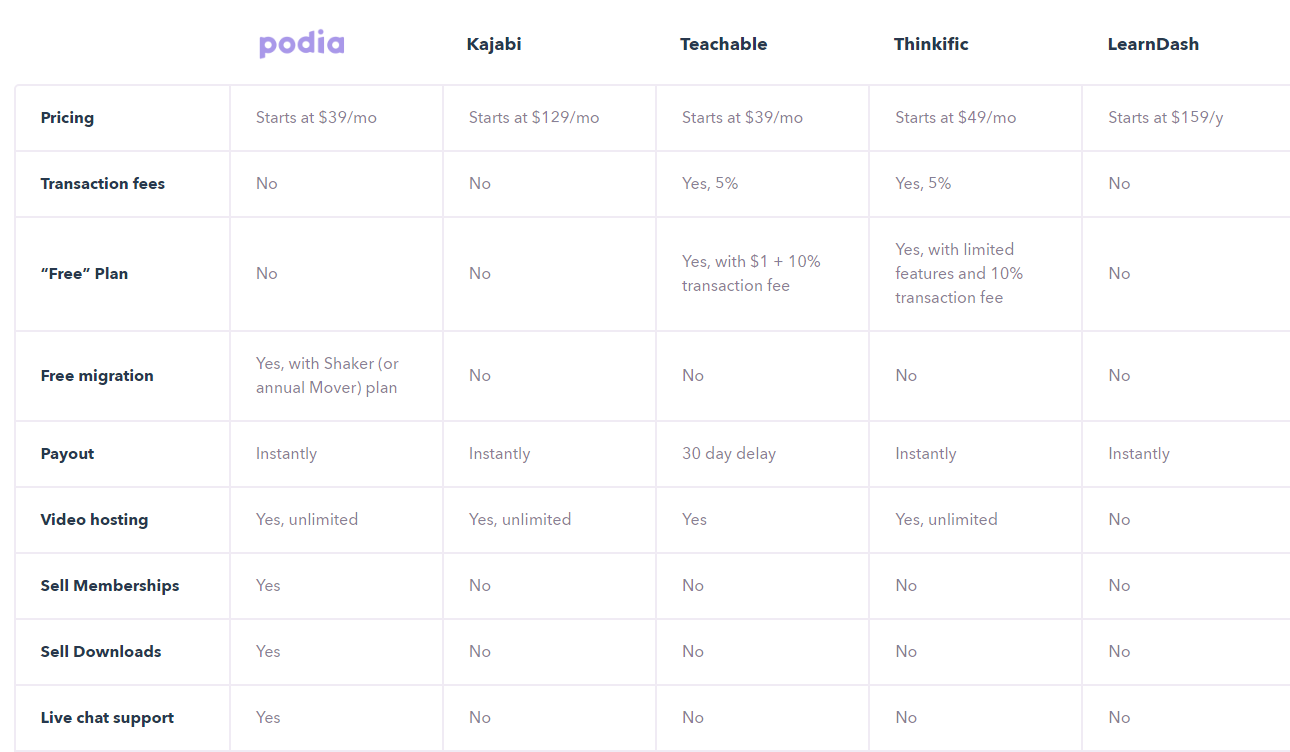Viewport: 1290px width, 752px height.
Task: Click the "Yes, with Shaker" migration cell
Action: click(327, 376)
